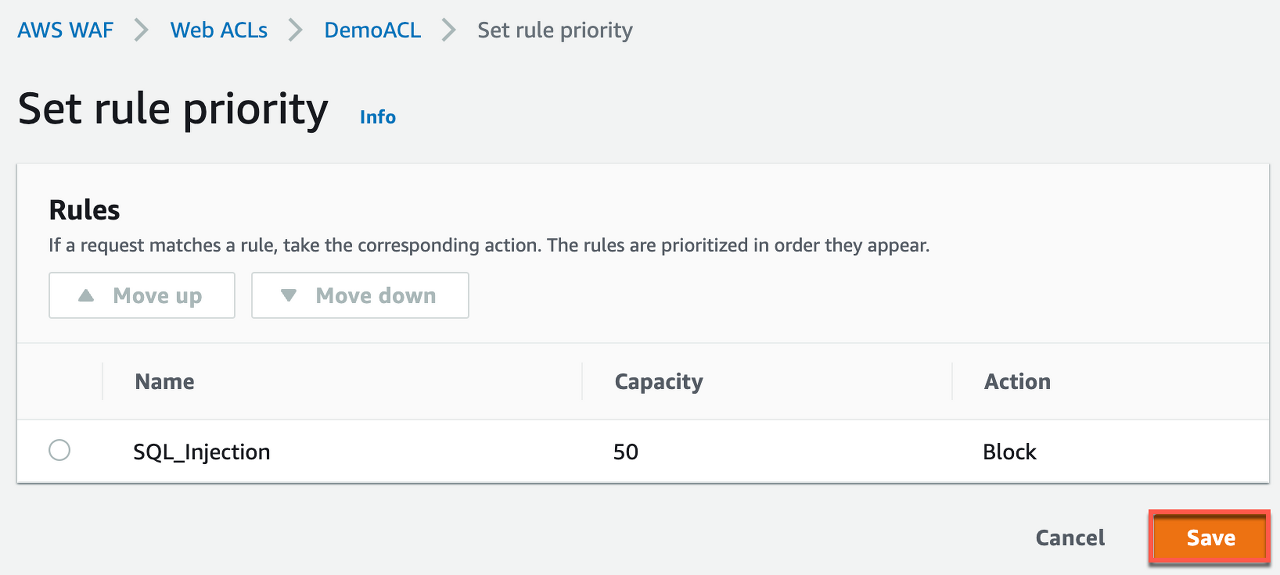
Task: Click the Capacity column header
Action: point(658,382)
